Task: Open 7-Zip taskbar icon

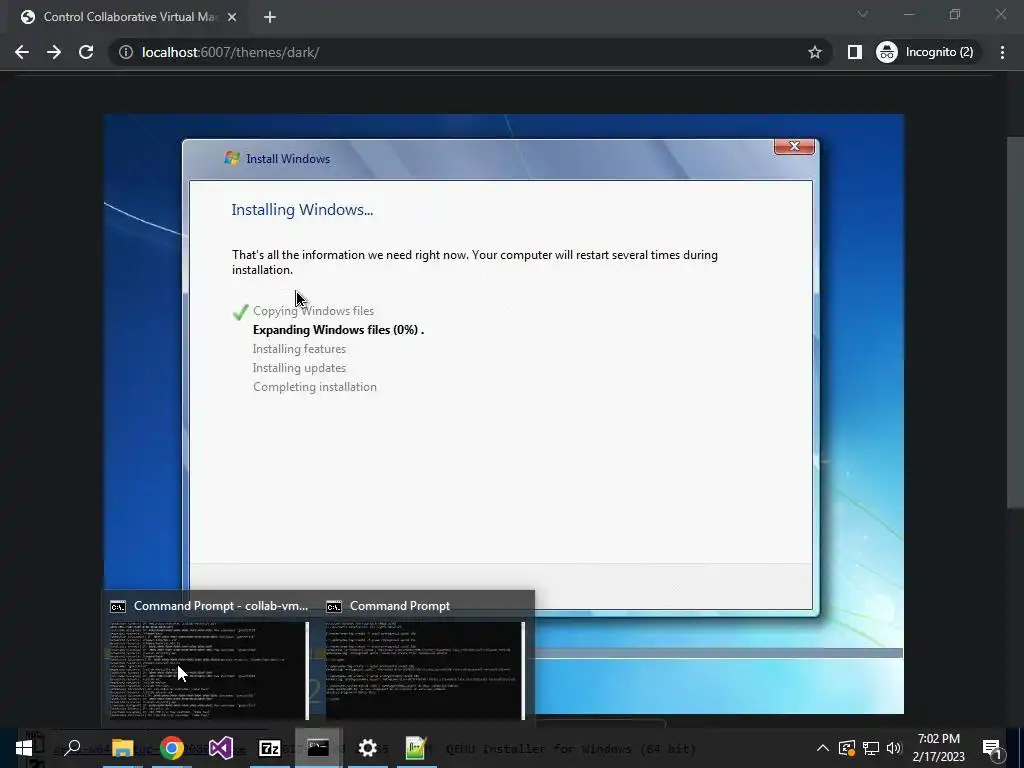Action: (270, 748)
